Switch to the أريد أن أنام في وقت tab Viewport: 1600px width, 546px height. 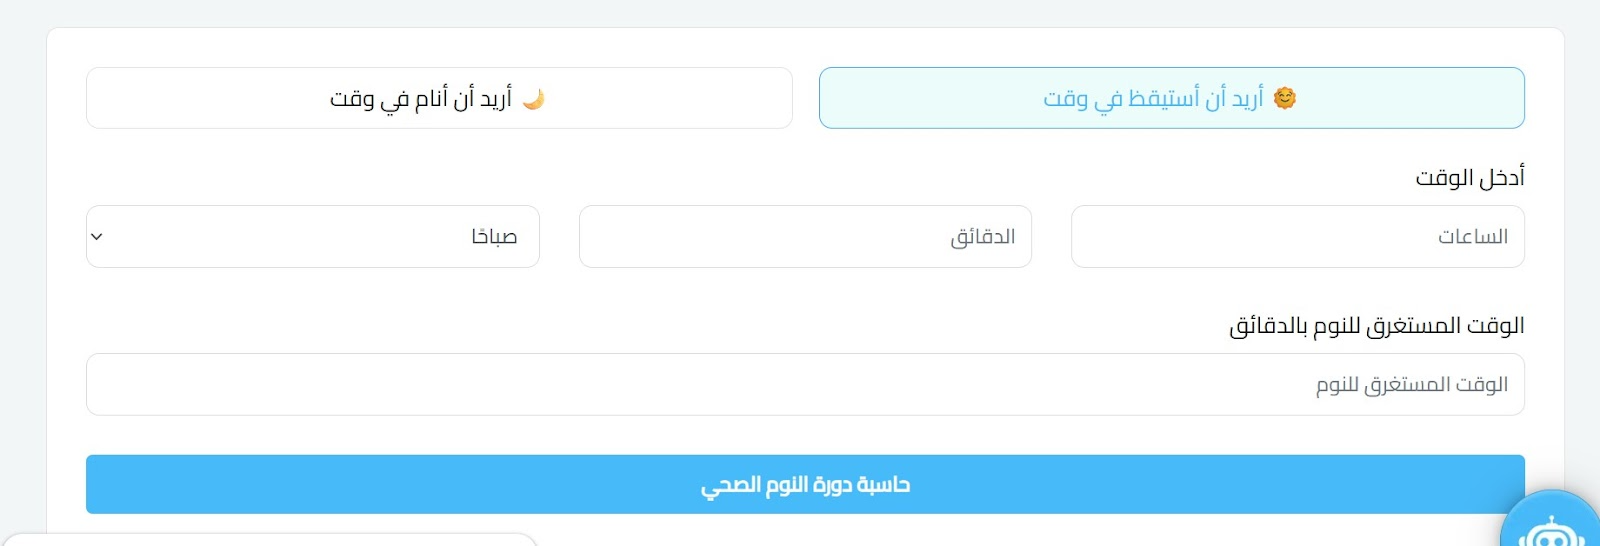click(439, 98)
